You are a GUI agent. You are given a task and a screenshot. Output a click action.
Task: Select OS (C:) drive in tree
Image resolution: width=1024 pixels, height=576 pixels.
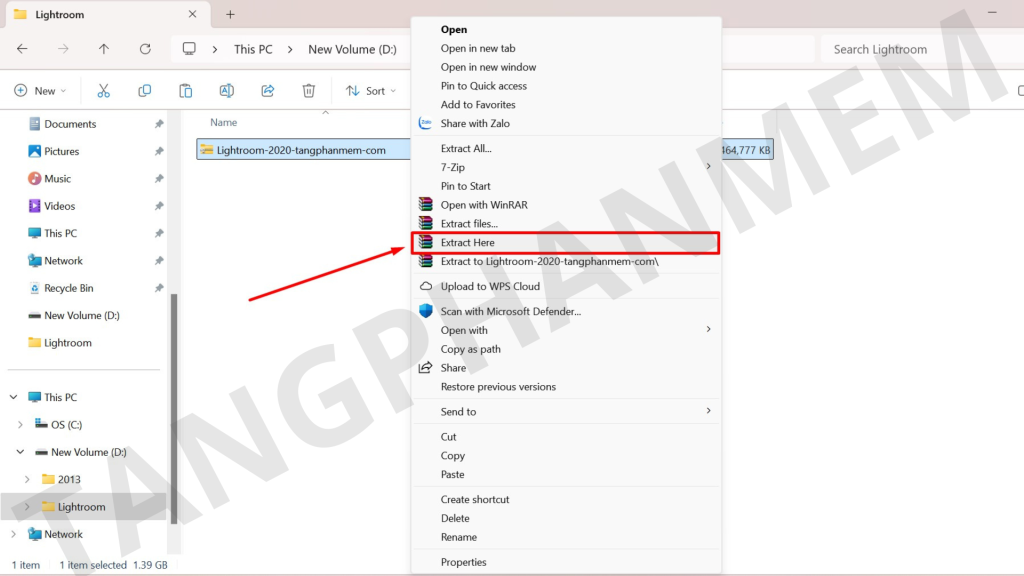[67, 424]
